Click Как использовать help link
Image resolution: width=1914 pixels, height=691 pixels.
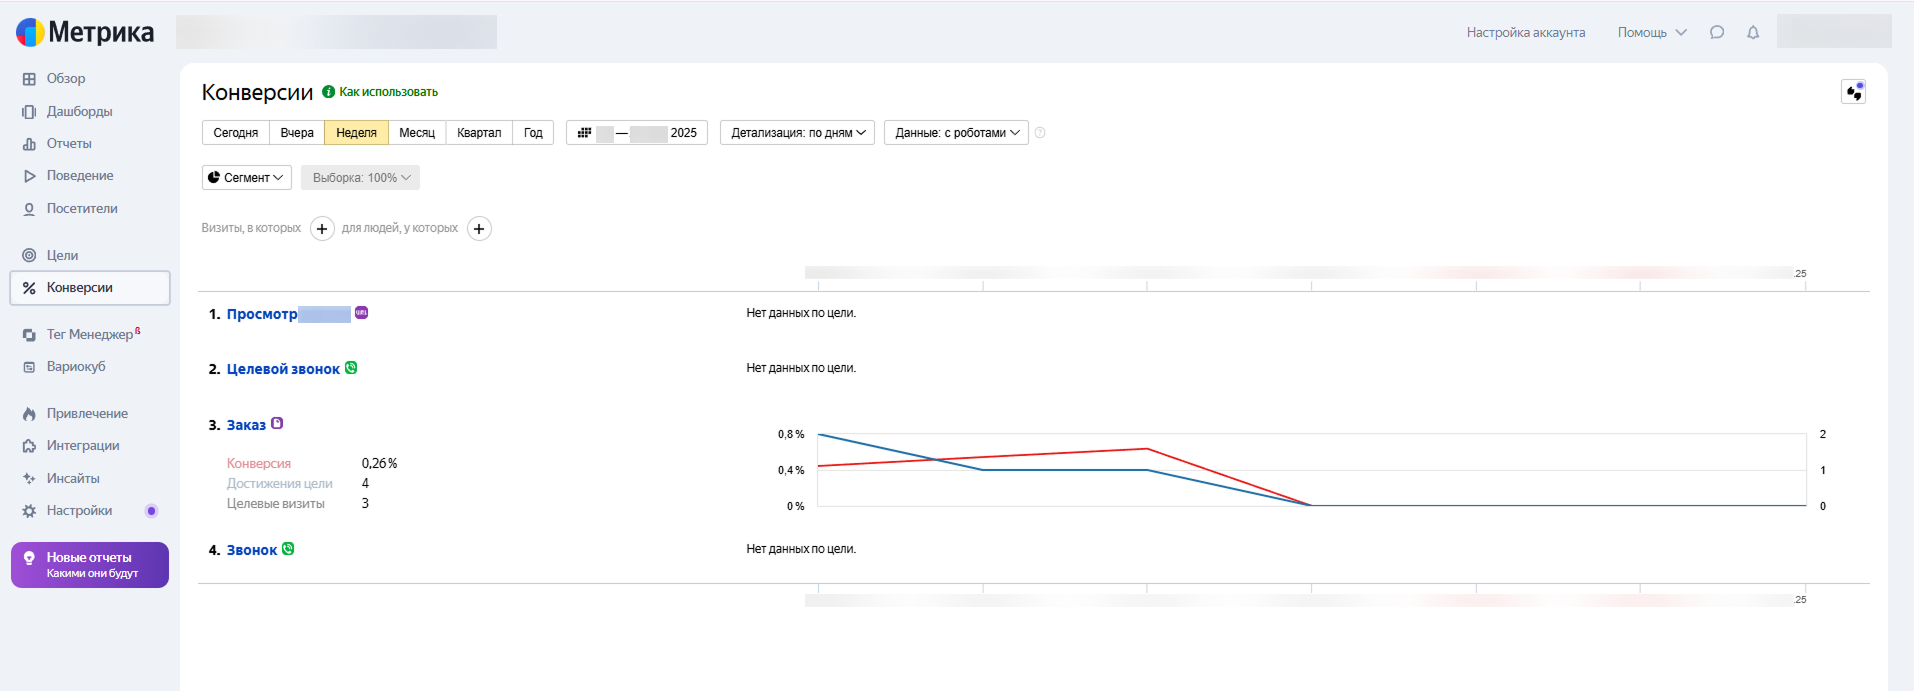[388, 92]
